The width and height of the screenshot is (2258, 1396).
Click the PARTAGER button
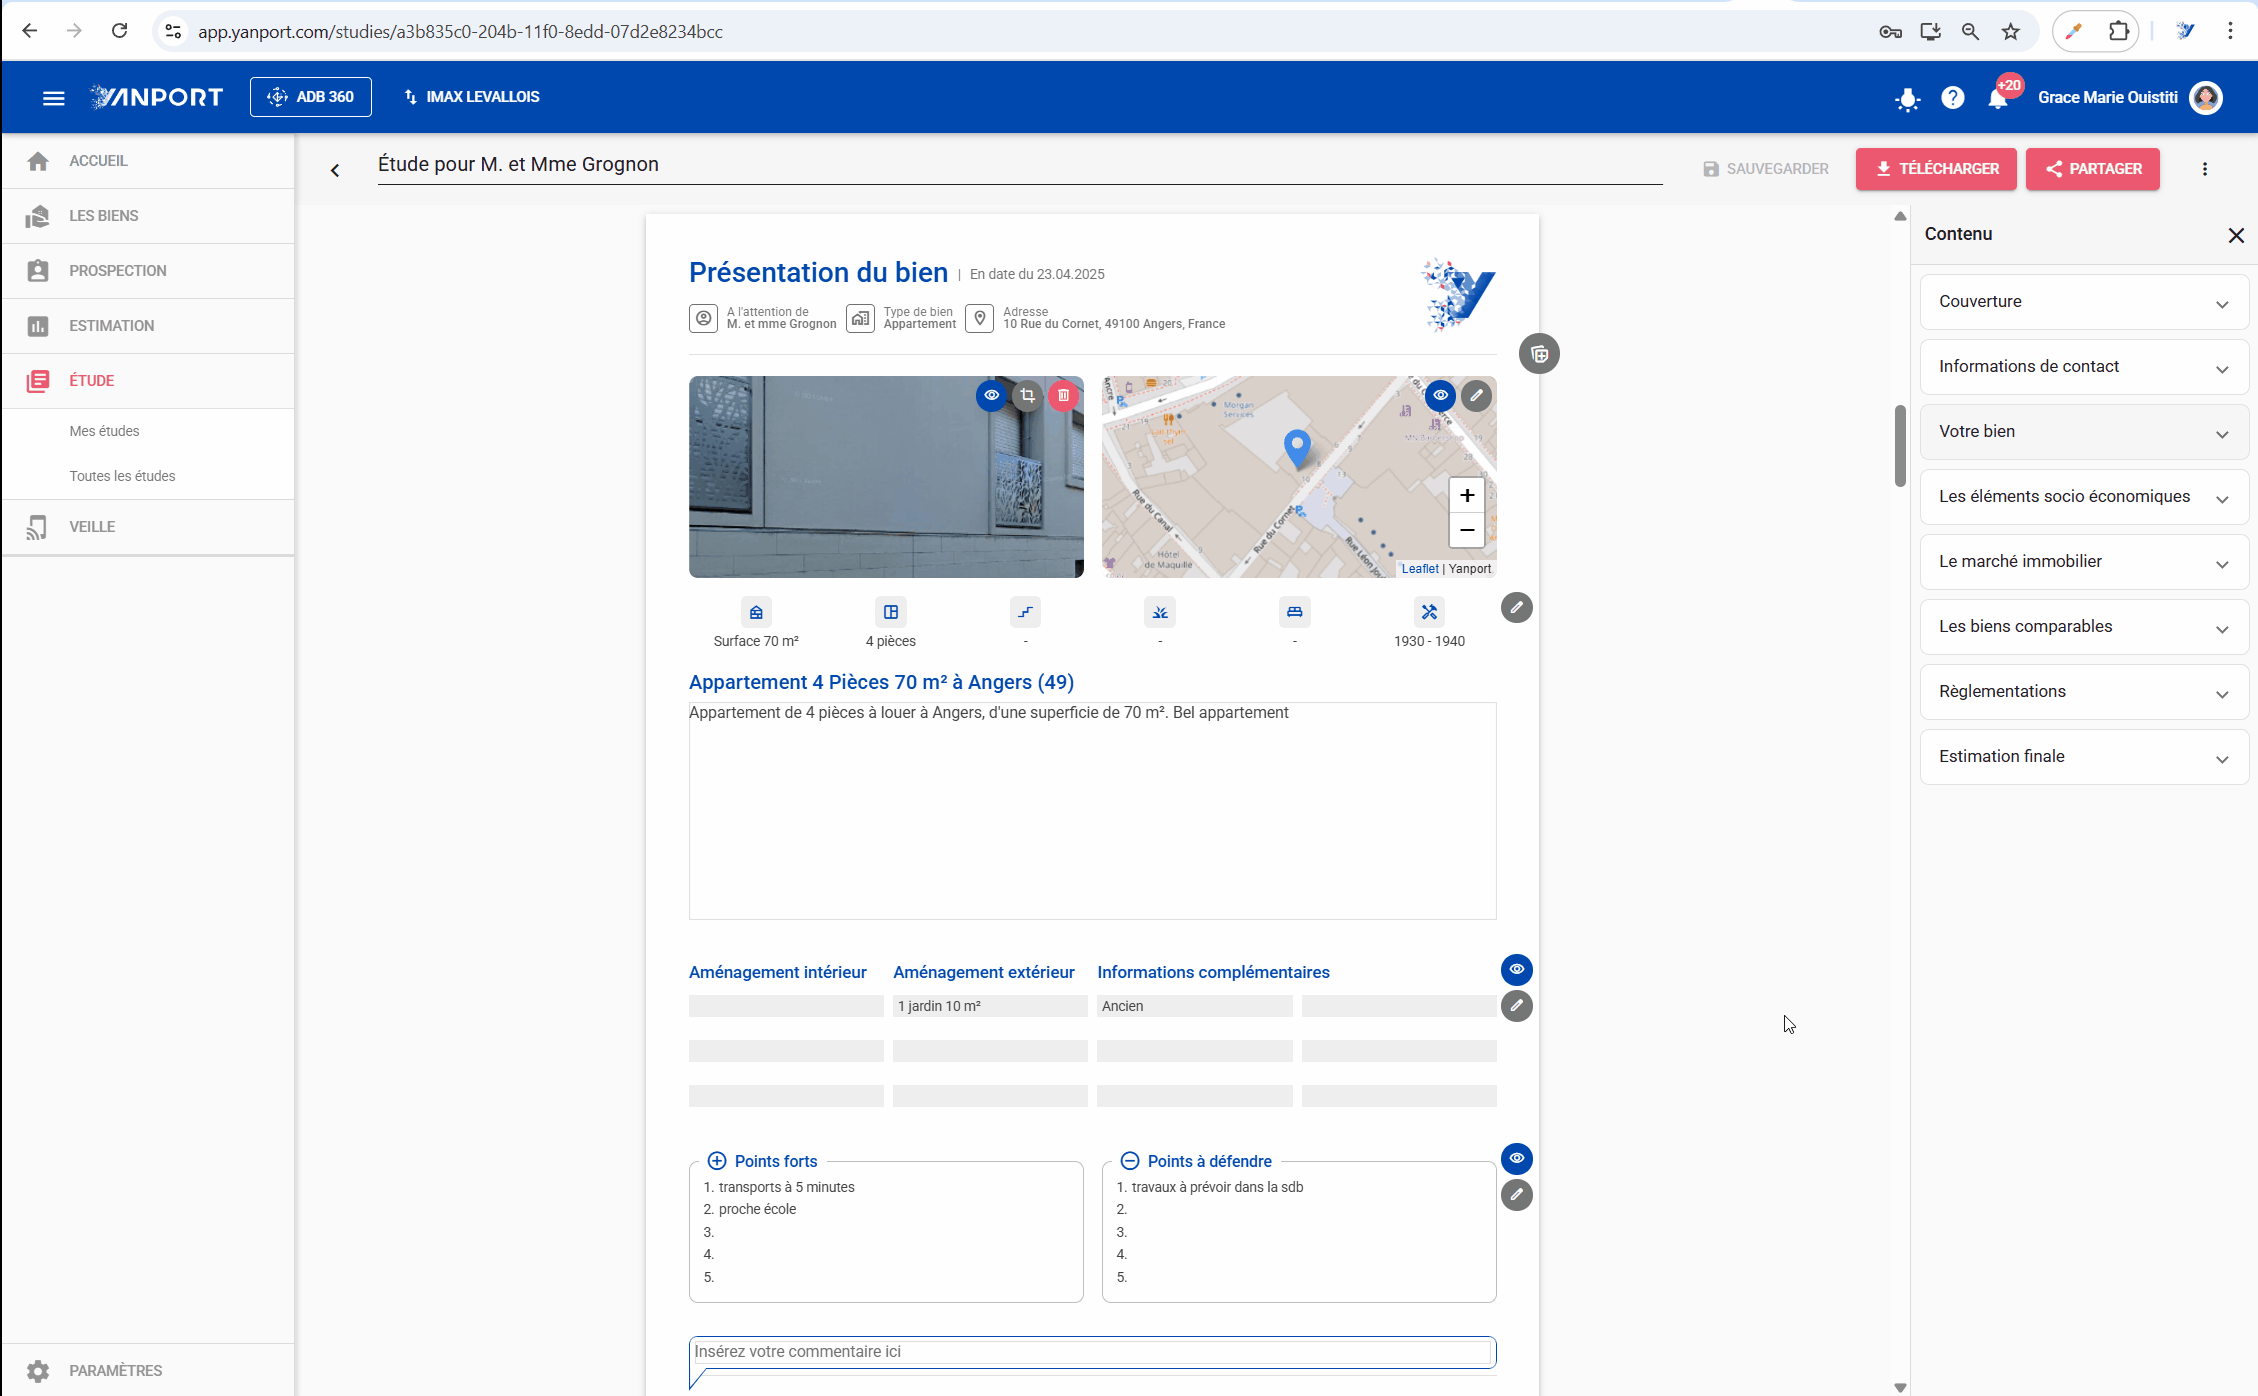2093,169
